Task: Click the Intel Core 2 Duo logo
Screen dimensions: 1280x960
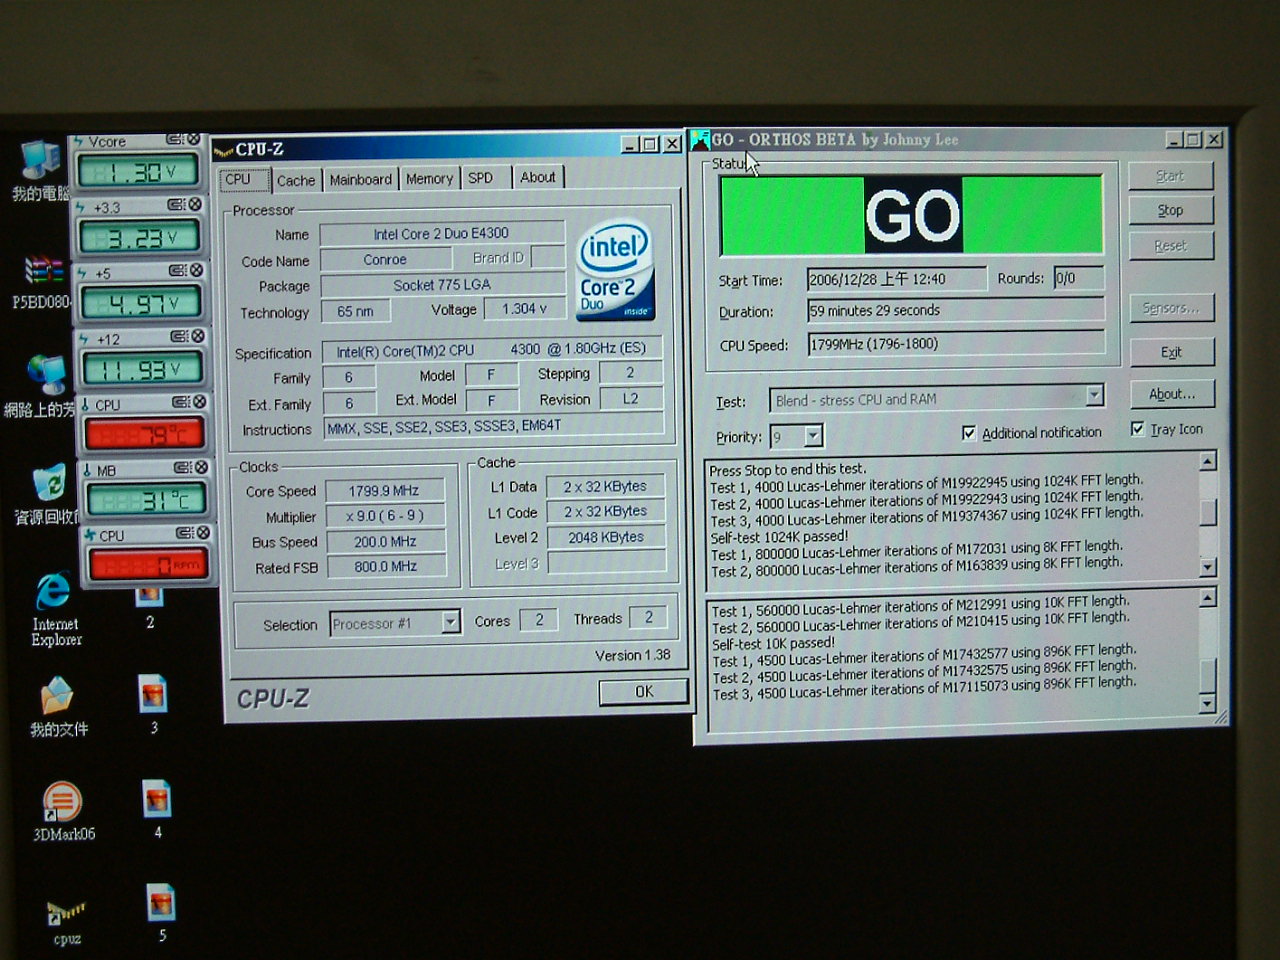Action: 614,270
